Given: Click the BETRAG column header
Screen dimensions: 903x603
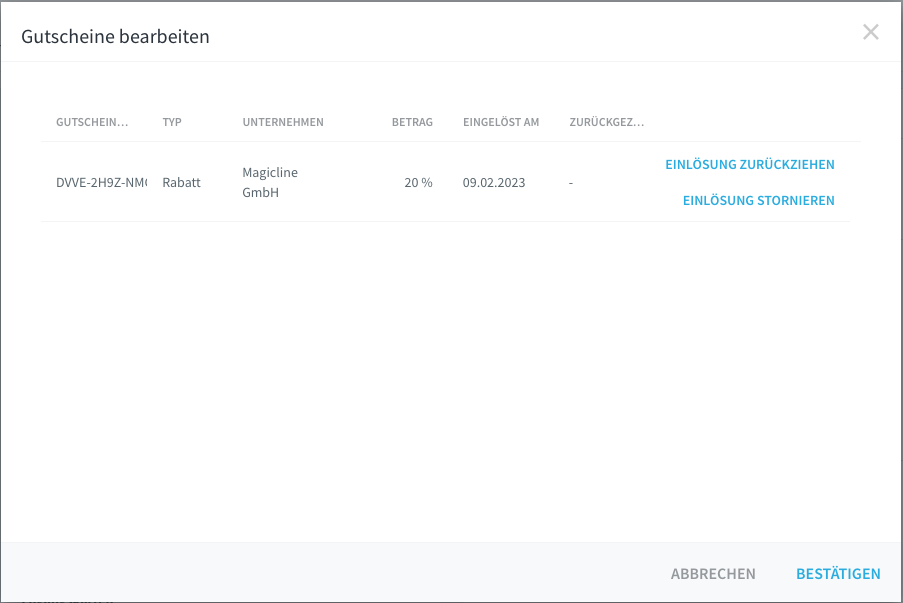Looking at the screenshot, I should [x=412, y=123].
